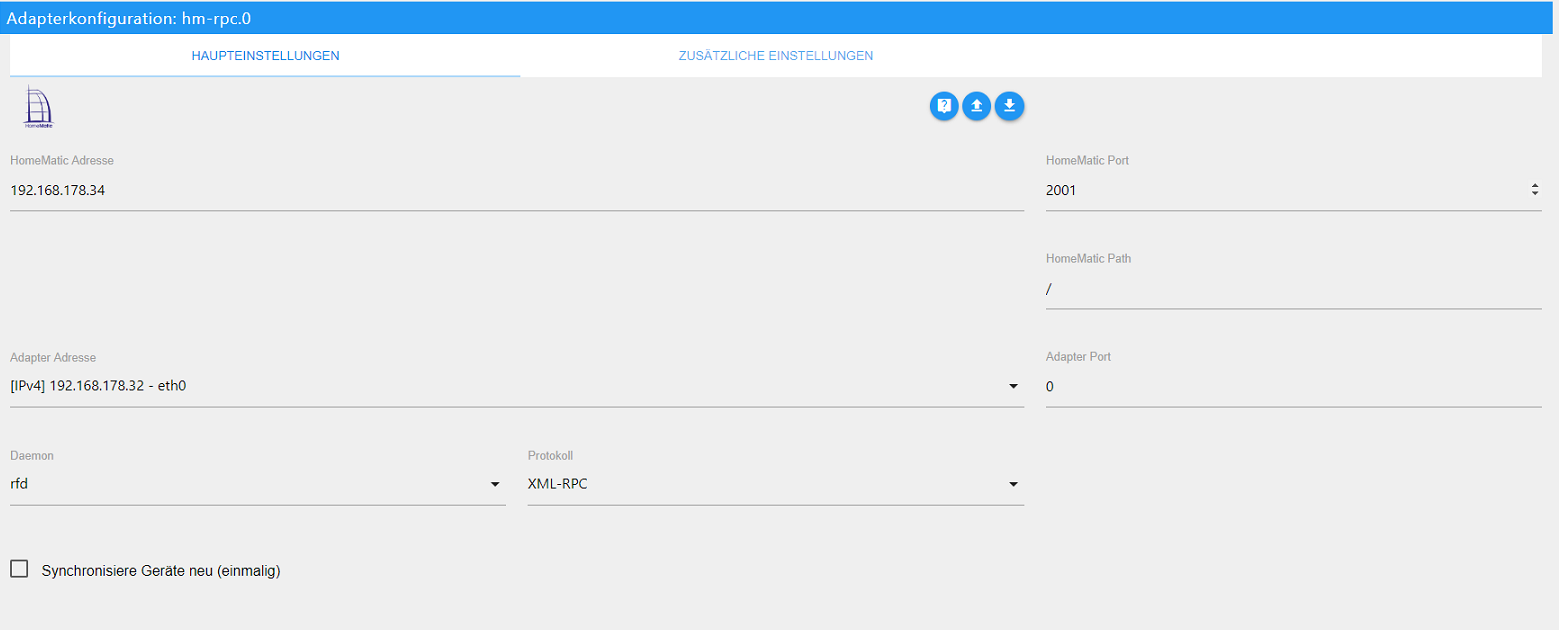The image size is (1559, 630).
Task: Click the HomeMatic logo image
Action: pyautogui.click(x=38, y=107)
